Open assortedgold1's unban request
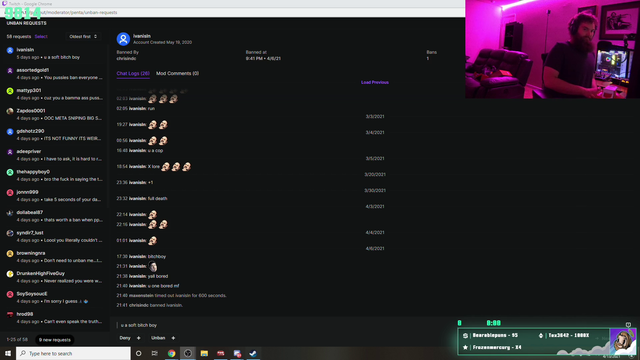 click(x=54, y=74)
